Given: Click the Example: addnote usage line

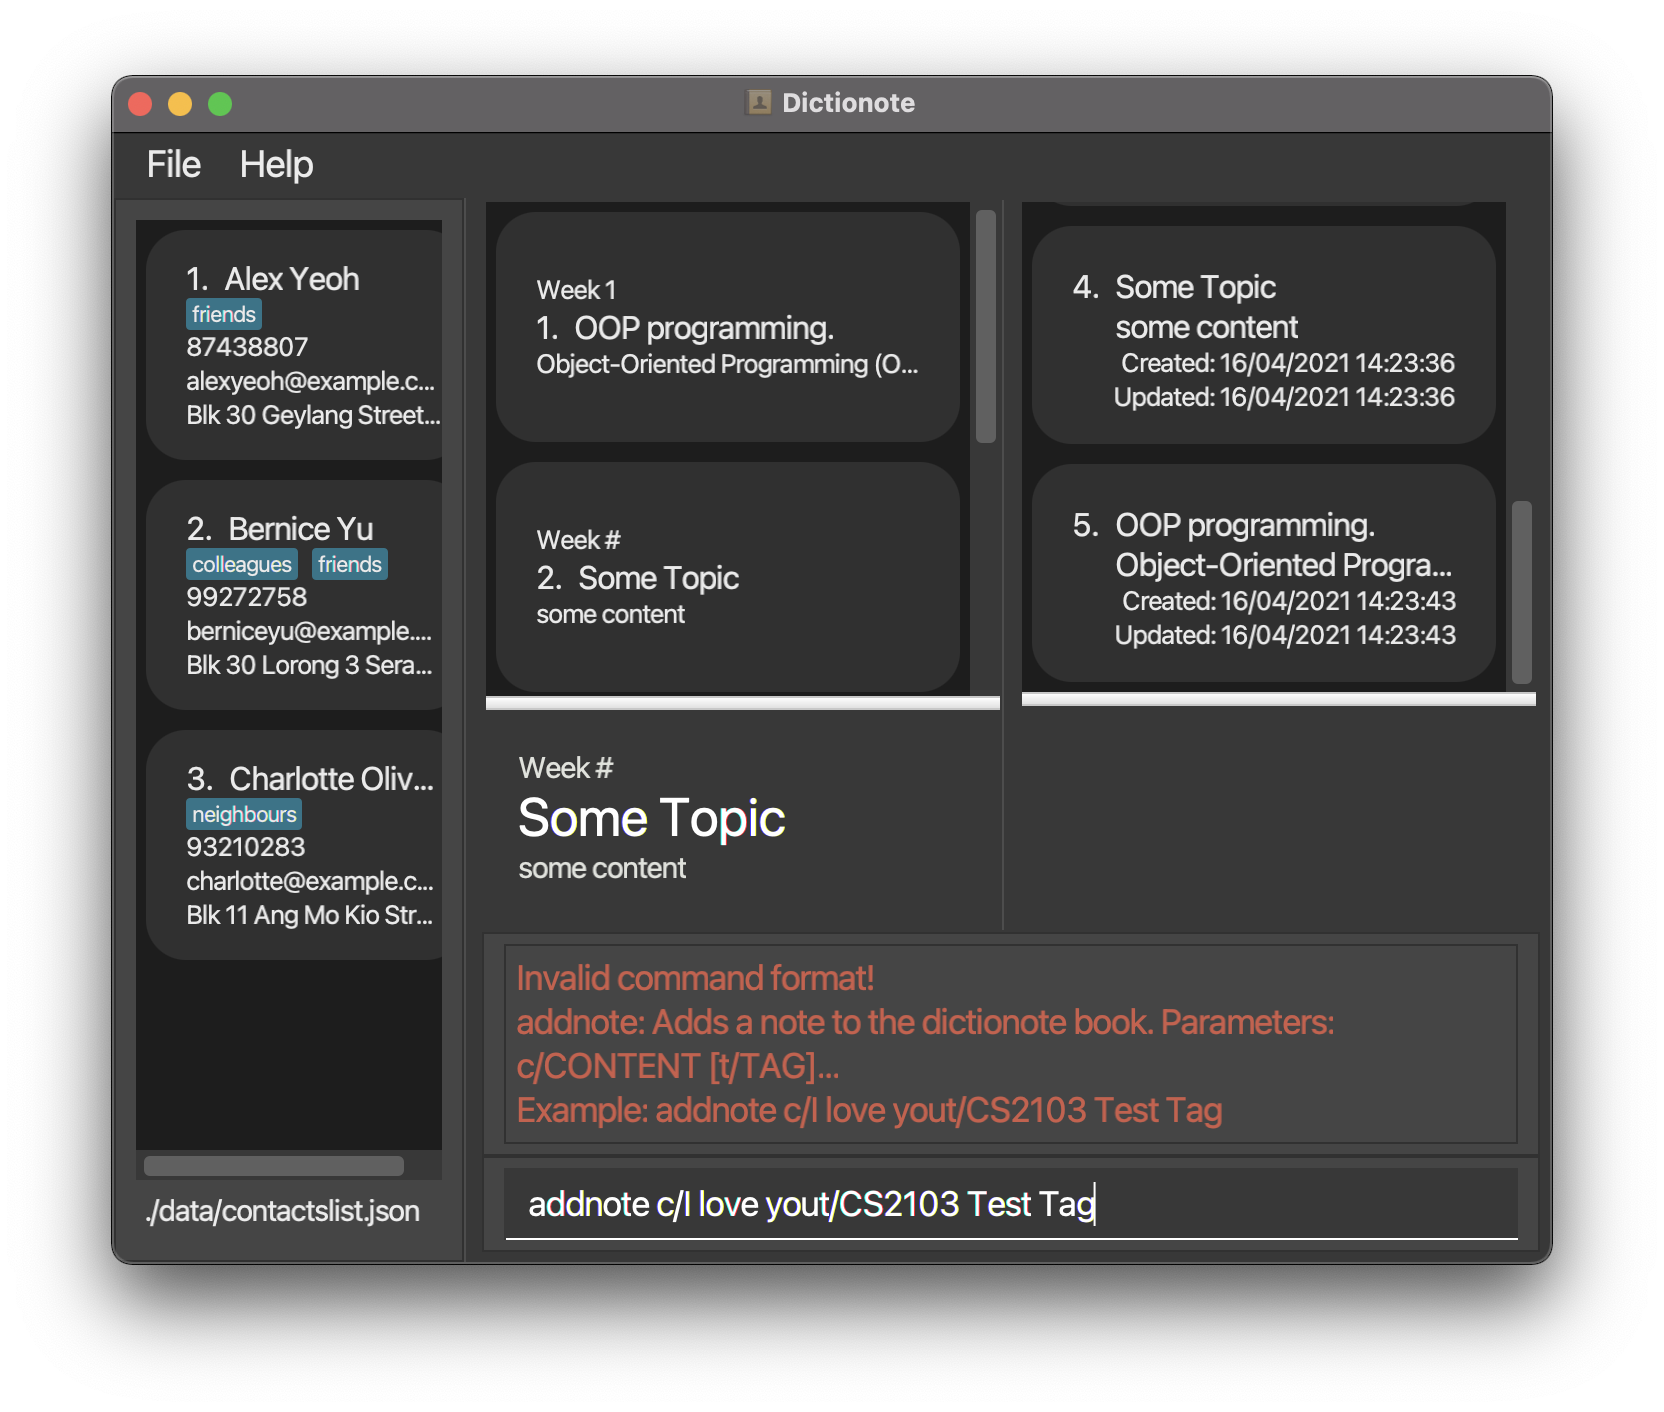Looking at the screenshot, I should 869,1110.
